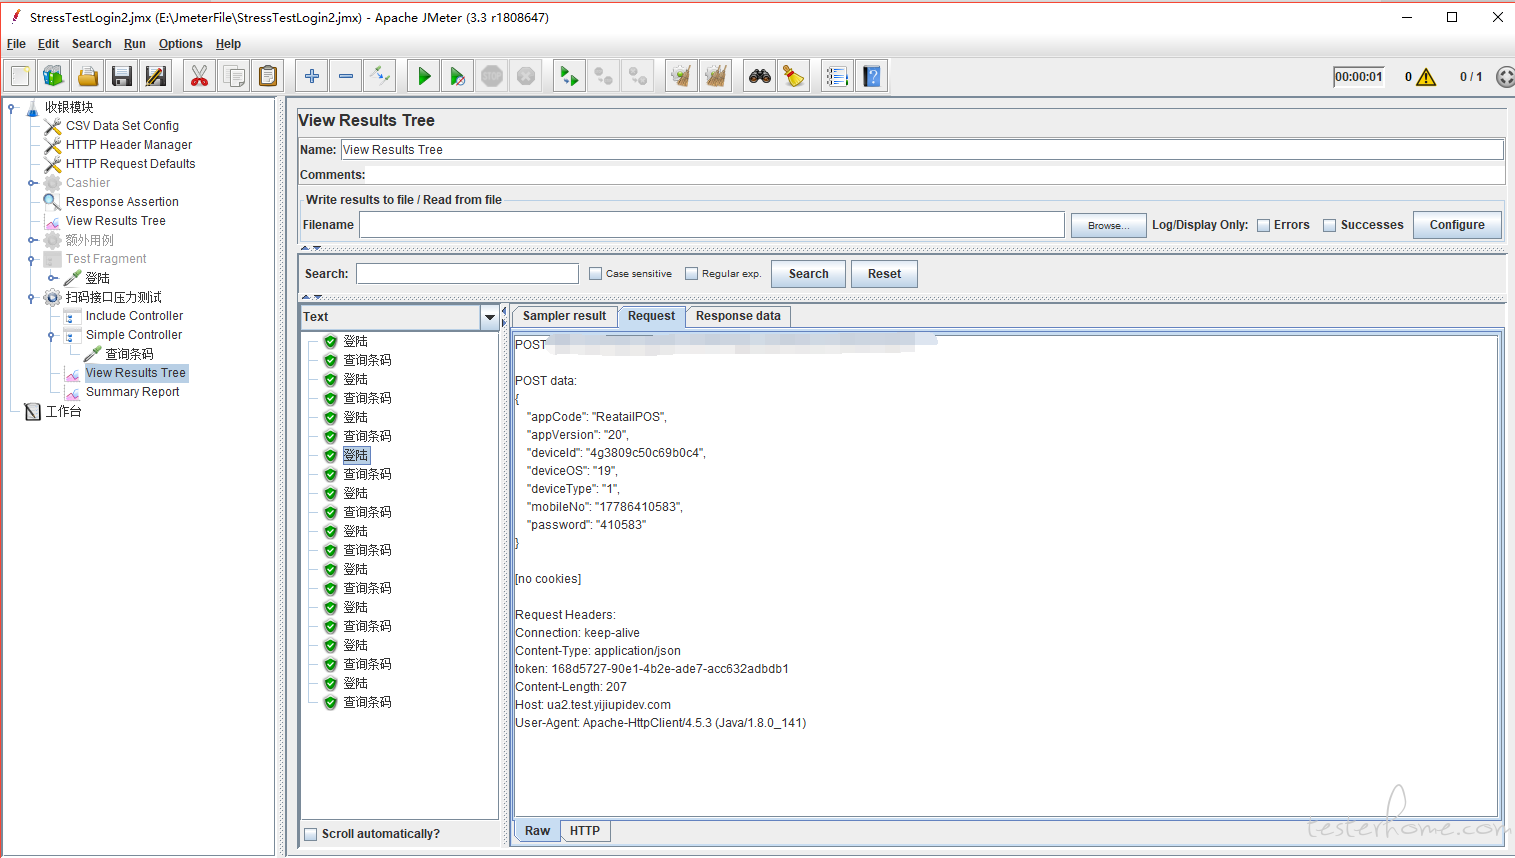The image size is (1515, 858).
Task: Toggle Scroll automatically checkbox
Action: 311,834
